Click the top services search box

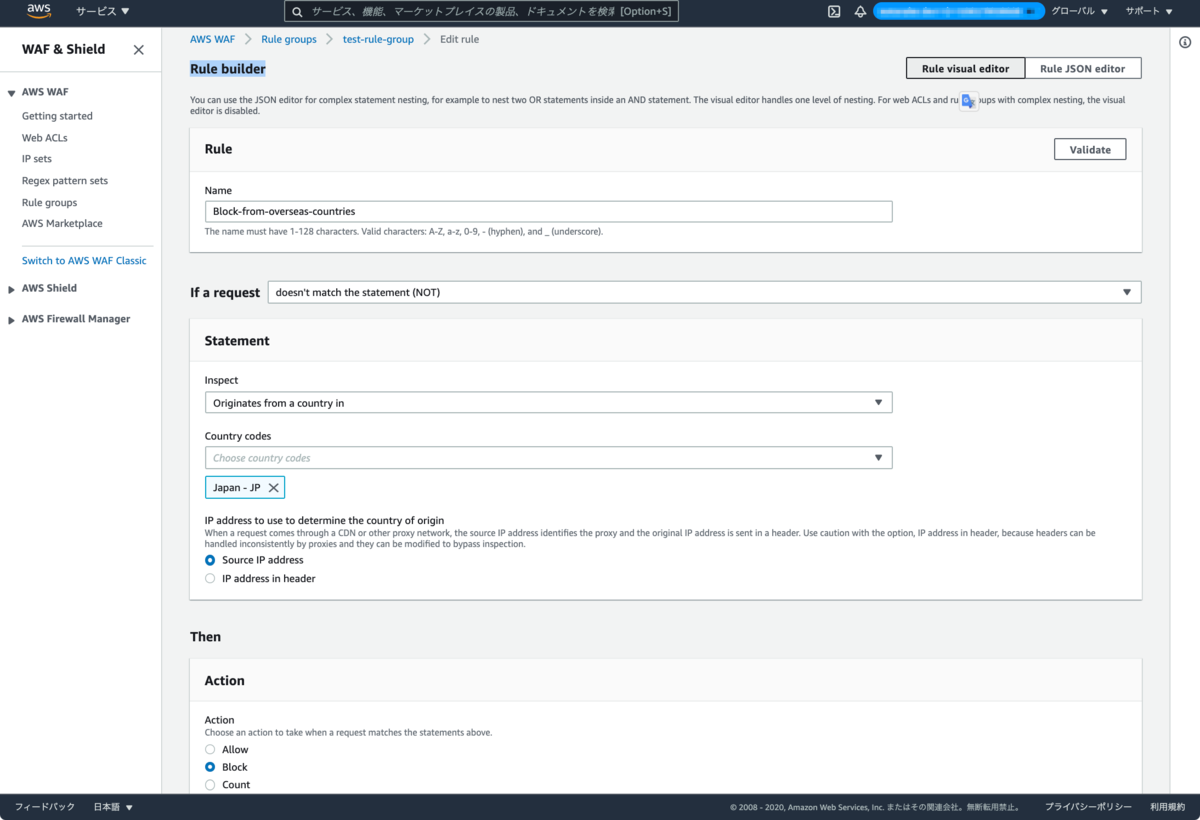pos(481,11)
